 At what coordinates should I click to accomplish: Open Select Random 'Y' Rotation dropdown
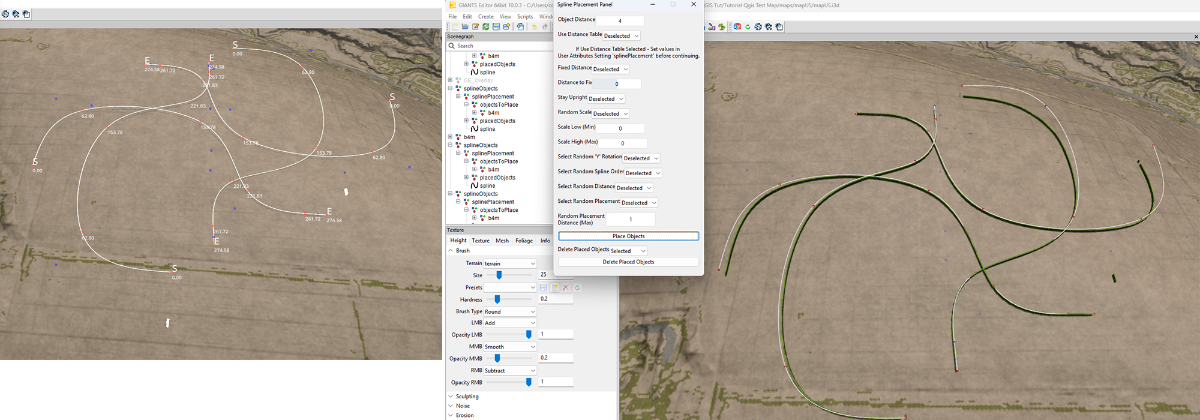pyautogui.click(x=642, y=158)
